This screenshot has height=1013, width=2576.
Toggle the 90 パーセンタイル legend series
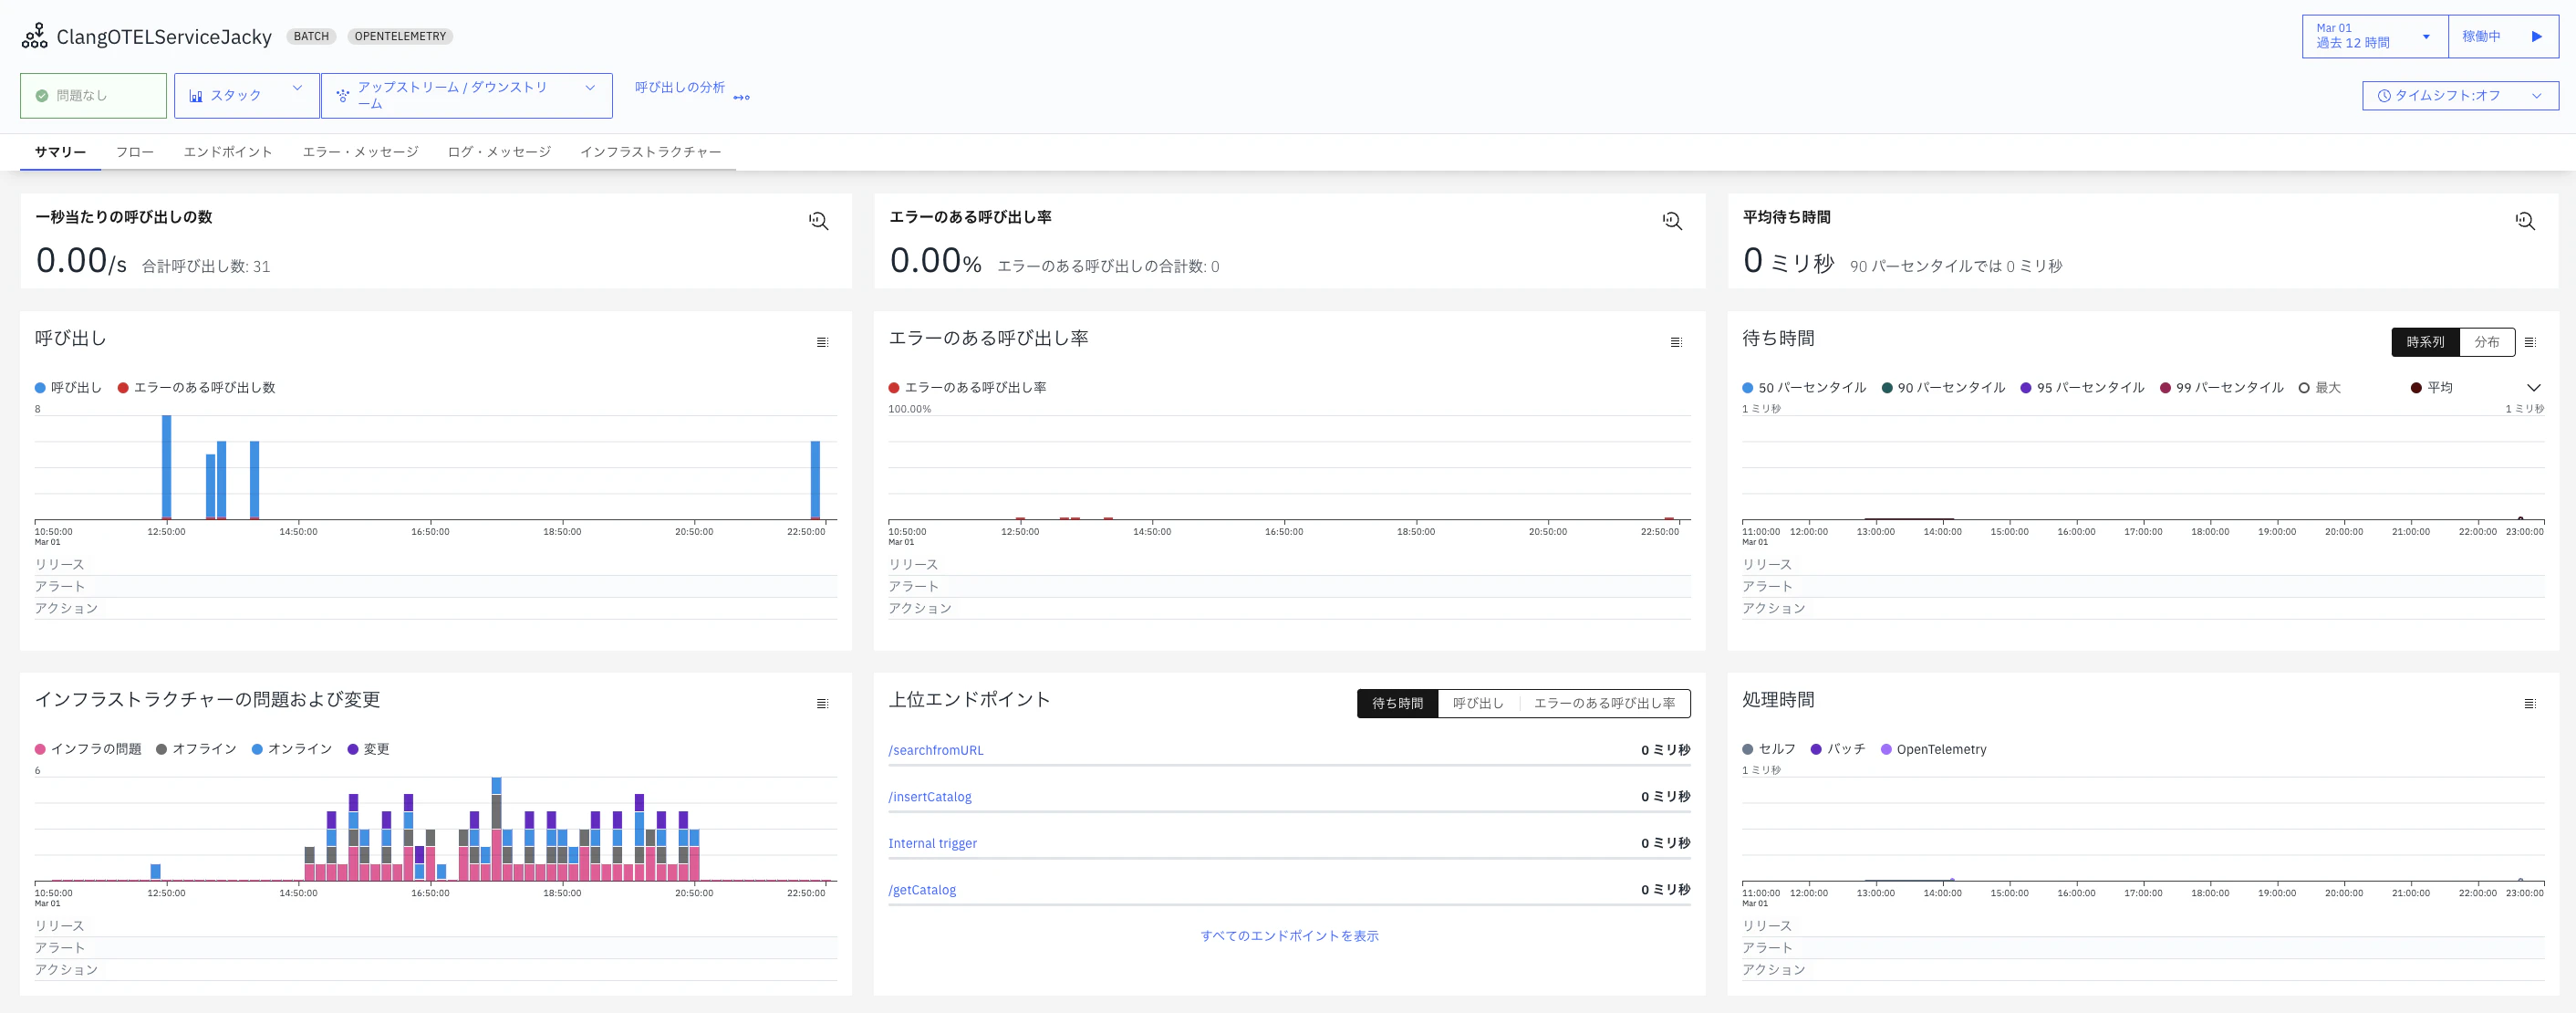click(1943, 388)
